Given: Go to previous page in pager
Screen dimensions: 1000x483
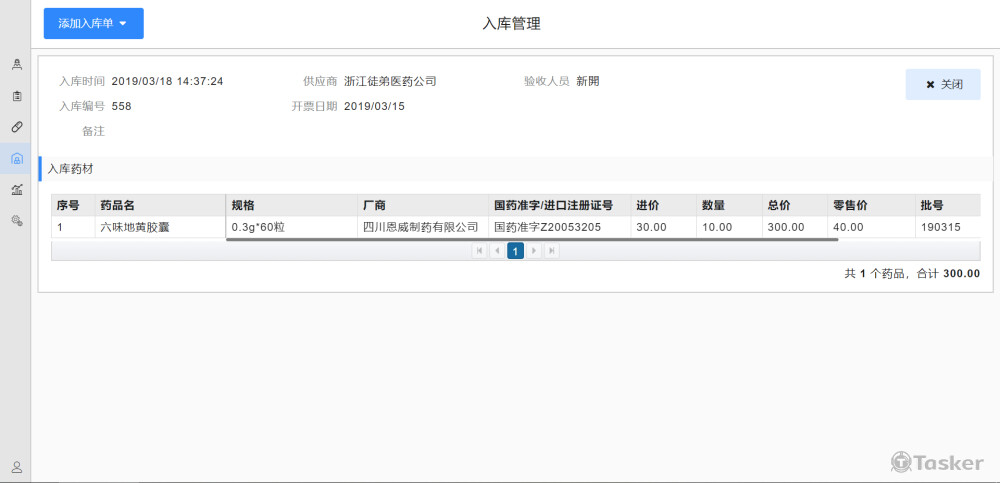Looking at the screenshot, I should coord(497,251).
